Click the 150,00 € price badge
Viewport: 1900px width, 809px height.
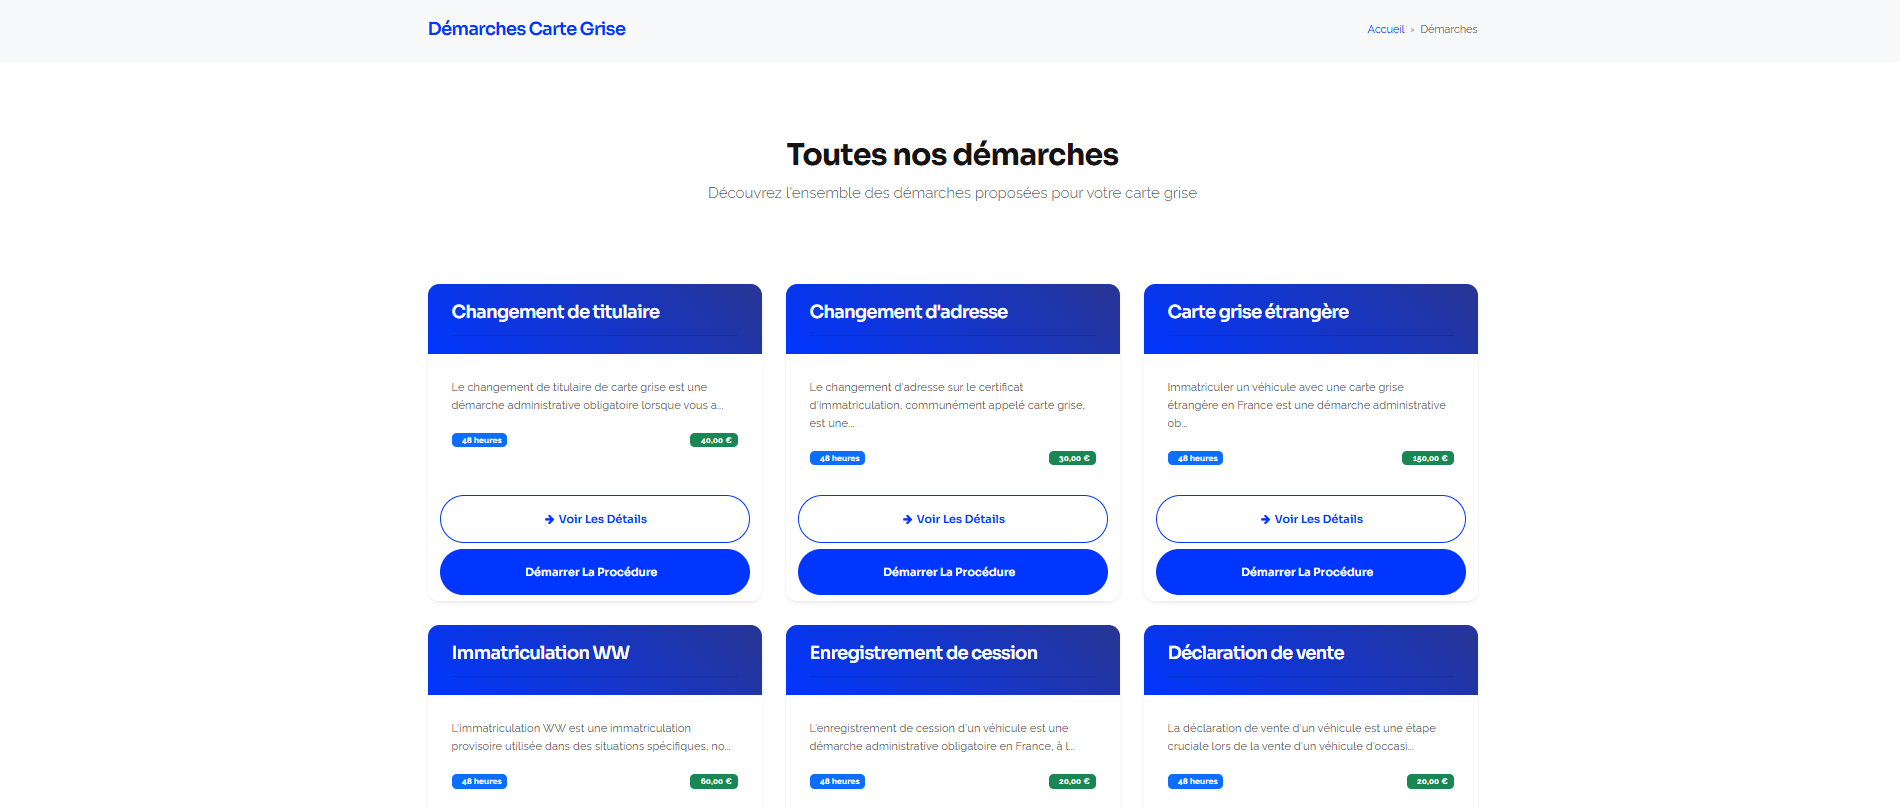(x=1428, y=458)
